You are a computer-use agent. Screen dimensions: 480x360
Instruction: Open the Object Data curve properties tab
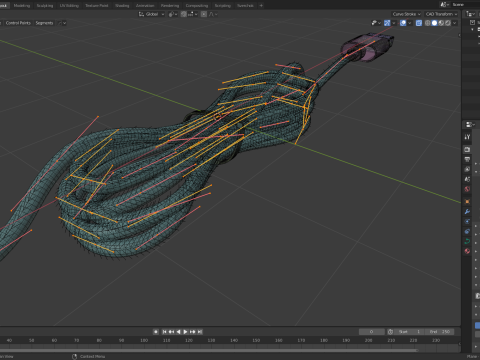[467, 241]
